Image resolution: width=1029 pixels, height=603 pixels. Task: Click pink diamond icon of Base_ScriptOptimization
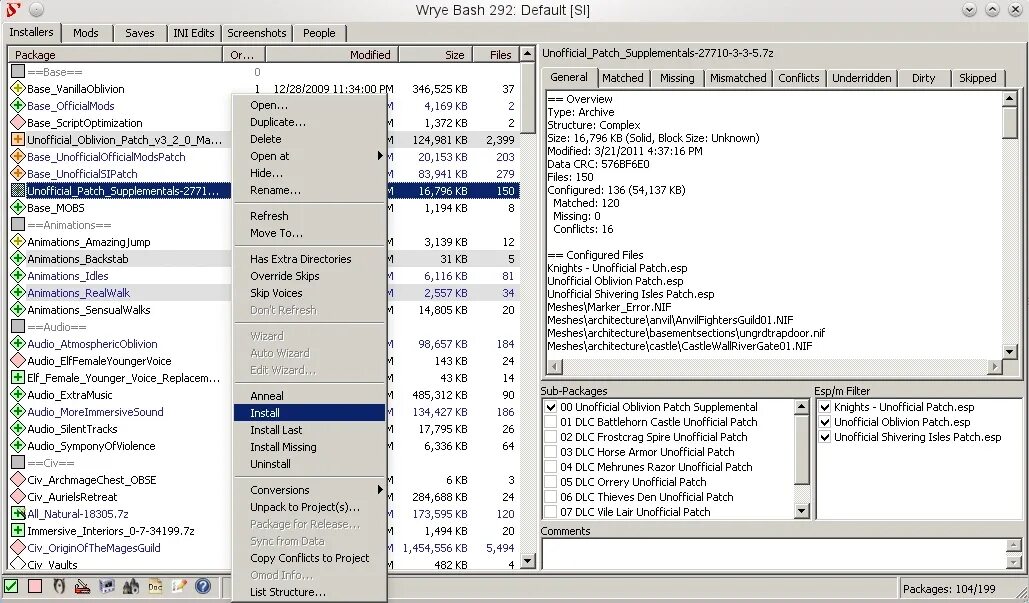click(18, 123)
